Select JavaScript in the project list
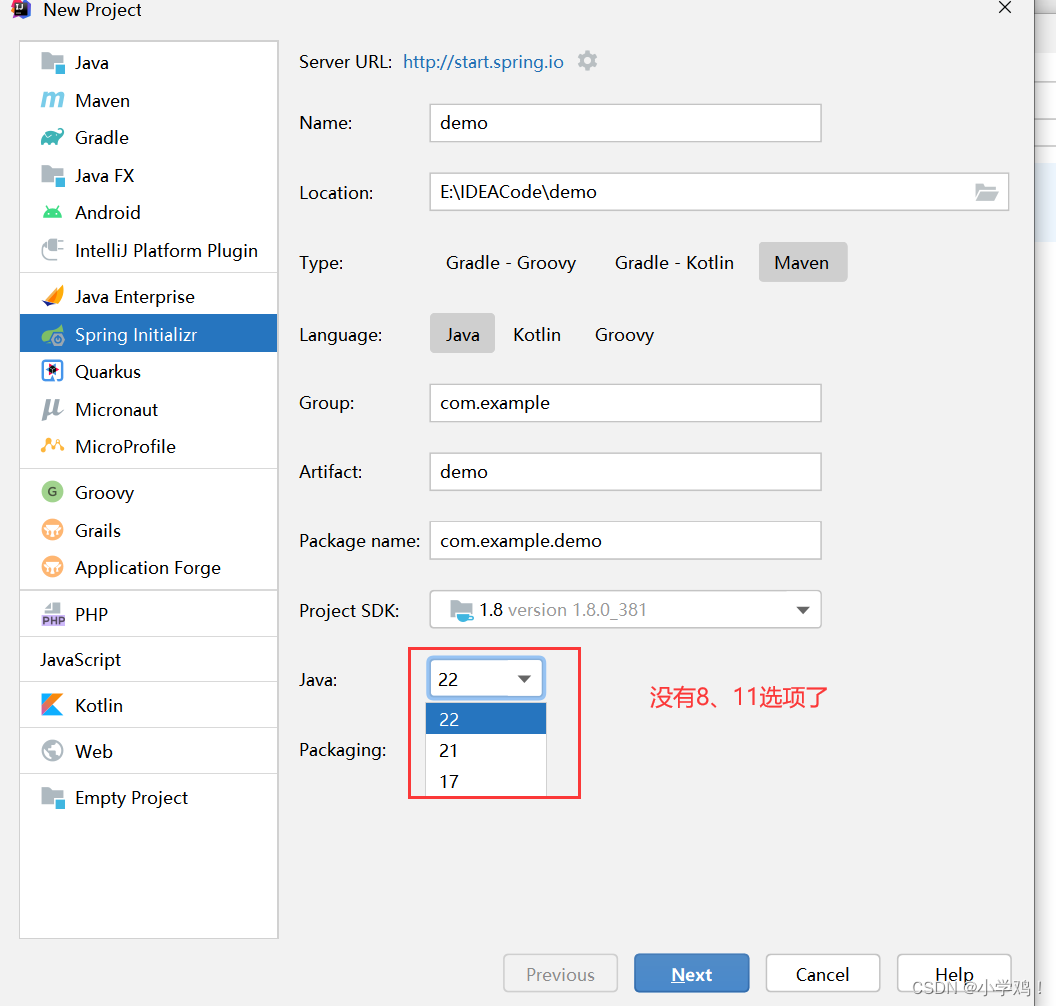1056x1006 pixels. 149,659
